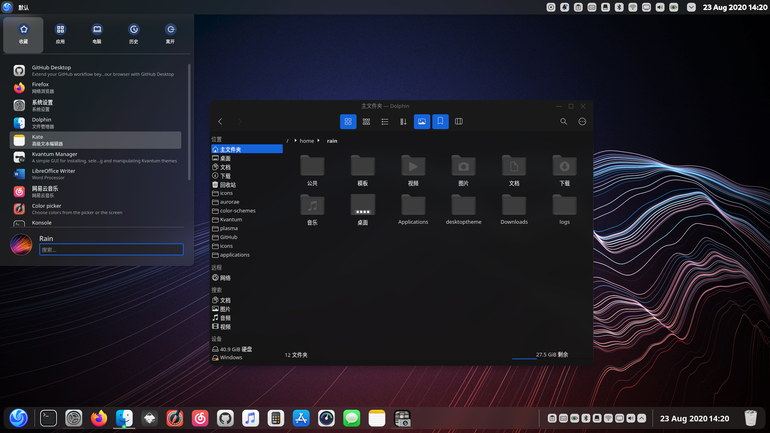Expand the breadcrumb arrow after home
The image size is (770, 433).
319,140
